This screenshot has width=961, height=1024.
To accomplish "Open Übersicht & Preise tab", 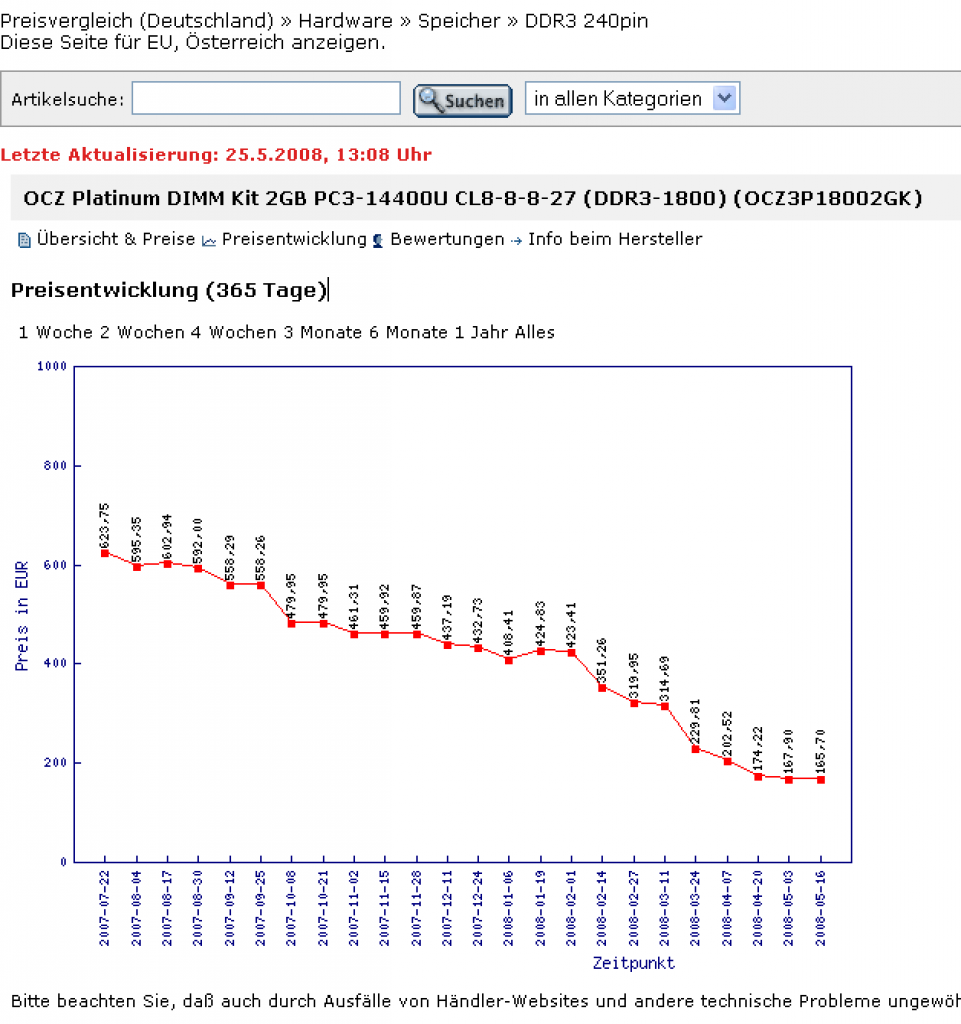I will 116,239.
